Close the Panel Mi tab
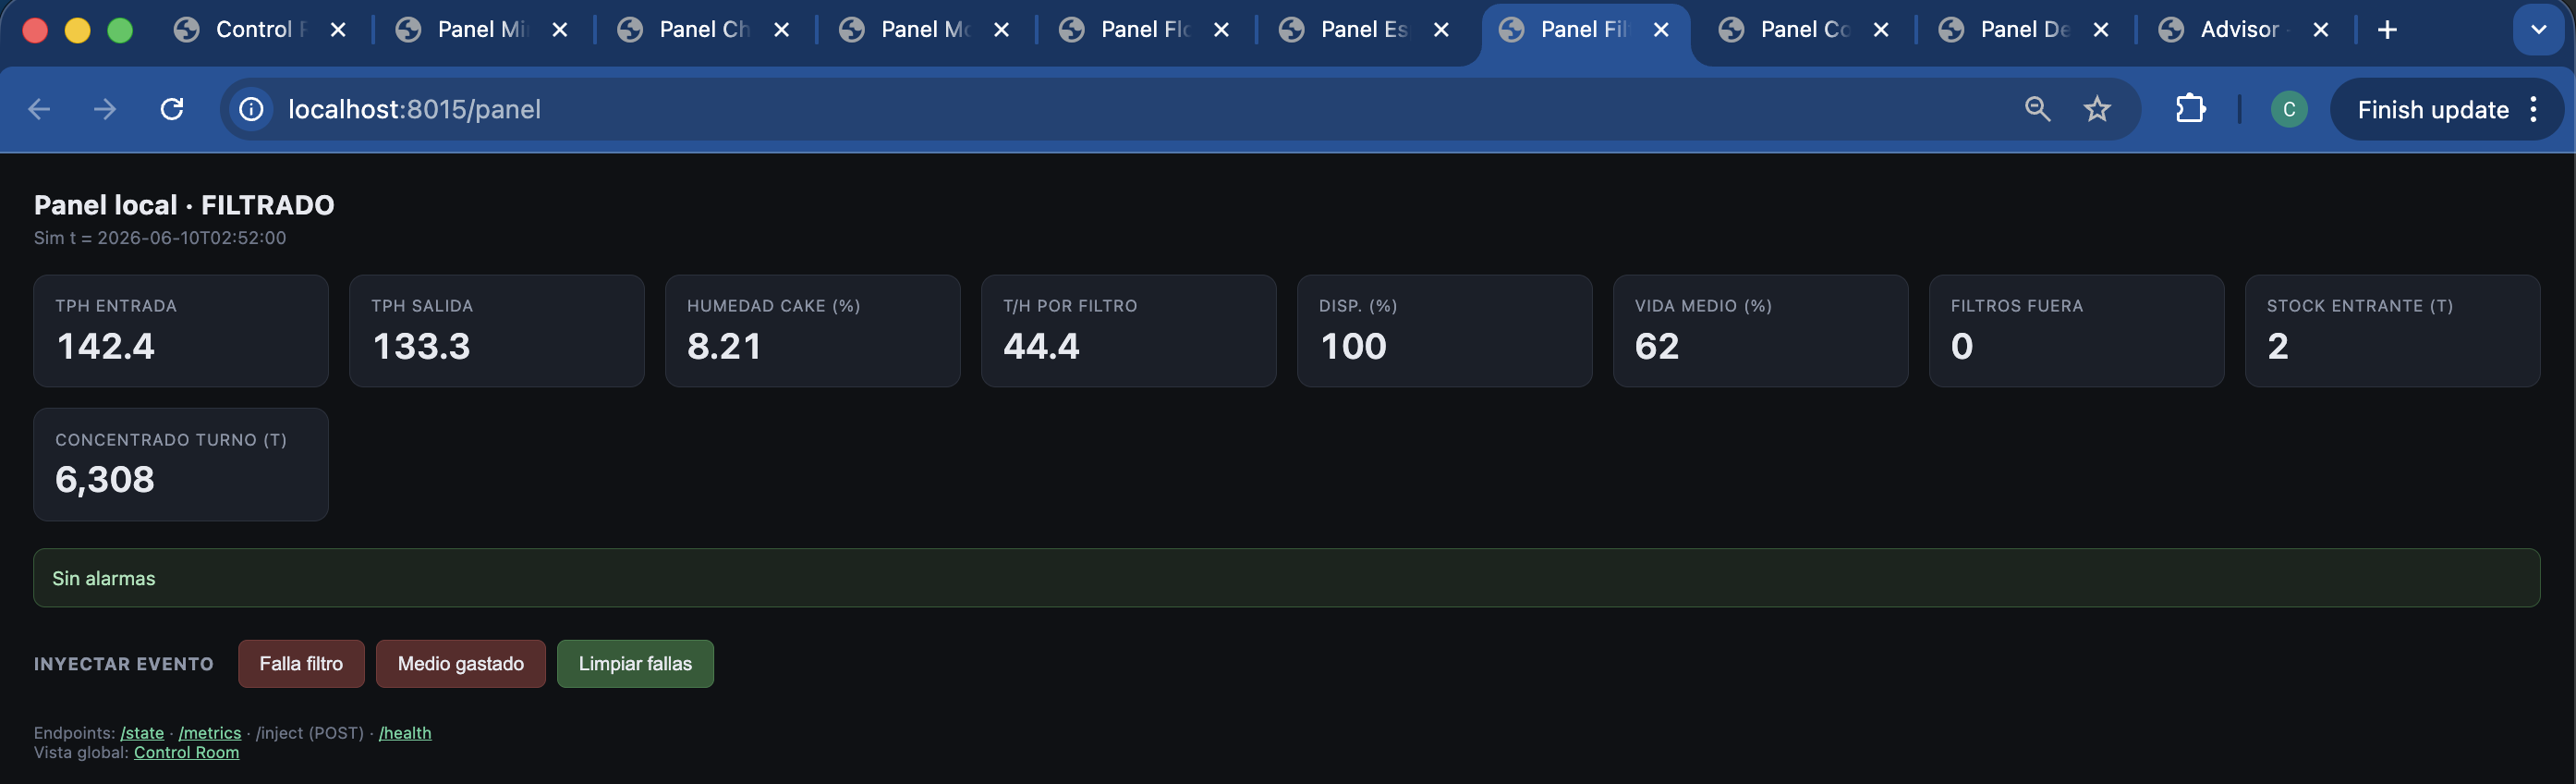The height and width of the screenshot is (784, 2576). 560,30
